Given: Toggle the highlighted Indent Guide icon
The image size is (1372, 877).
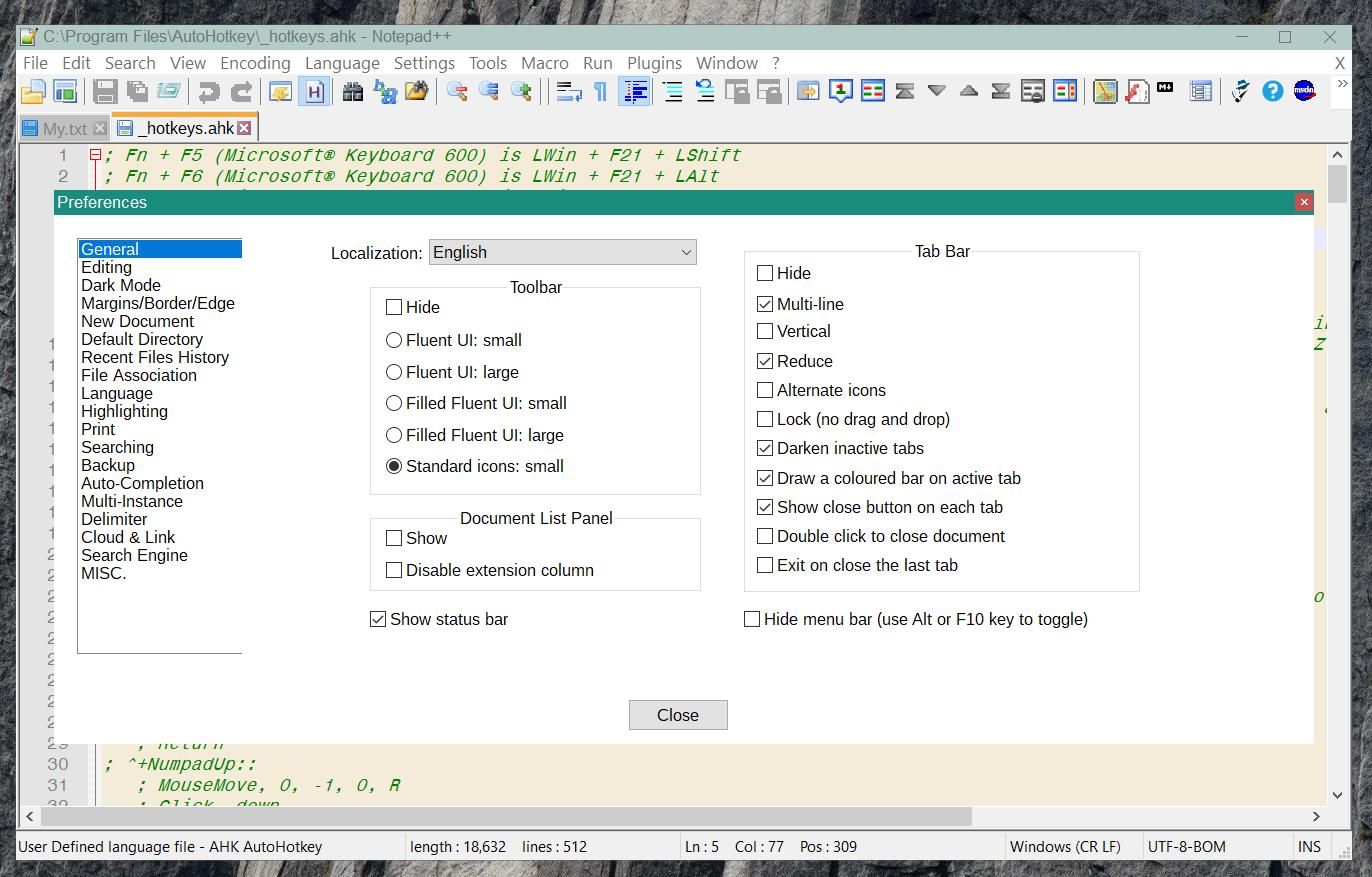Looking at the screenshot, I should point(634,92).
